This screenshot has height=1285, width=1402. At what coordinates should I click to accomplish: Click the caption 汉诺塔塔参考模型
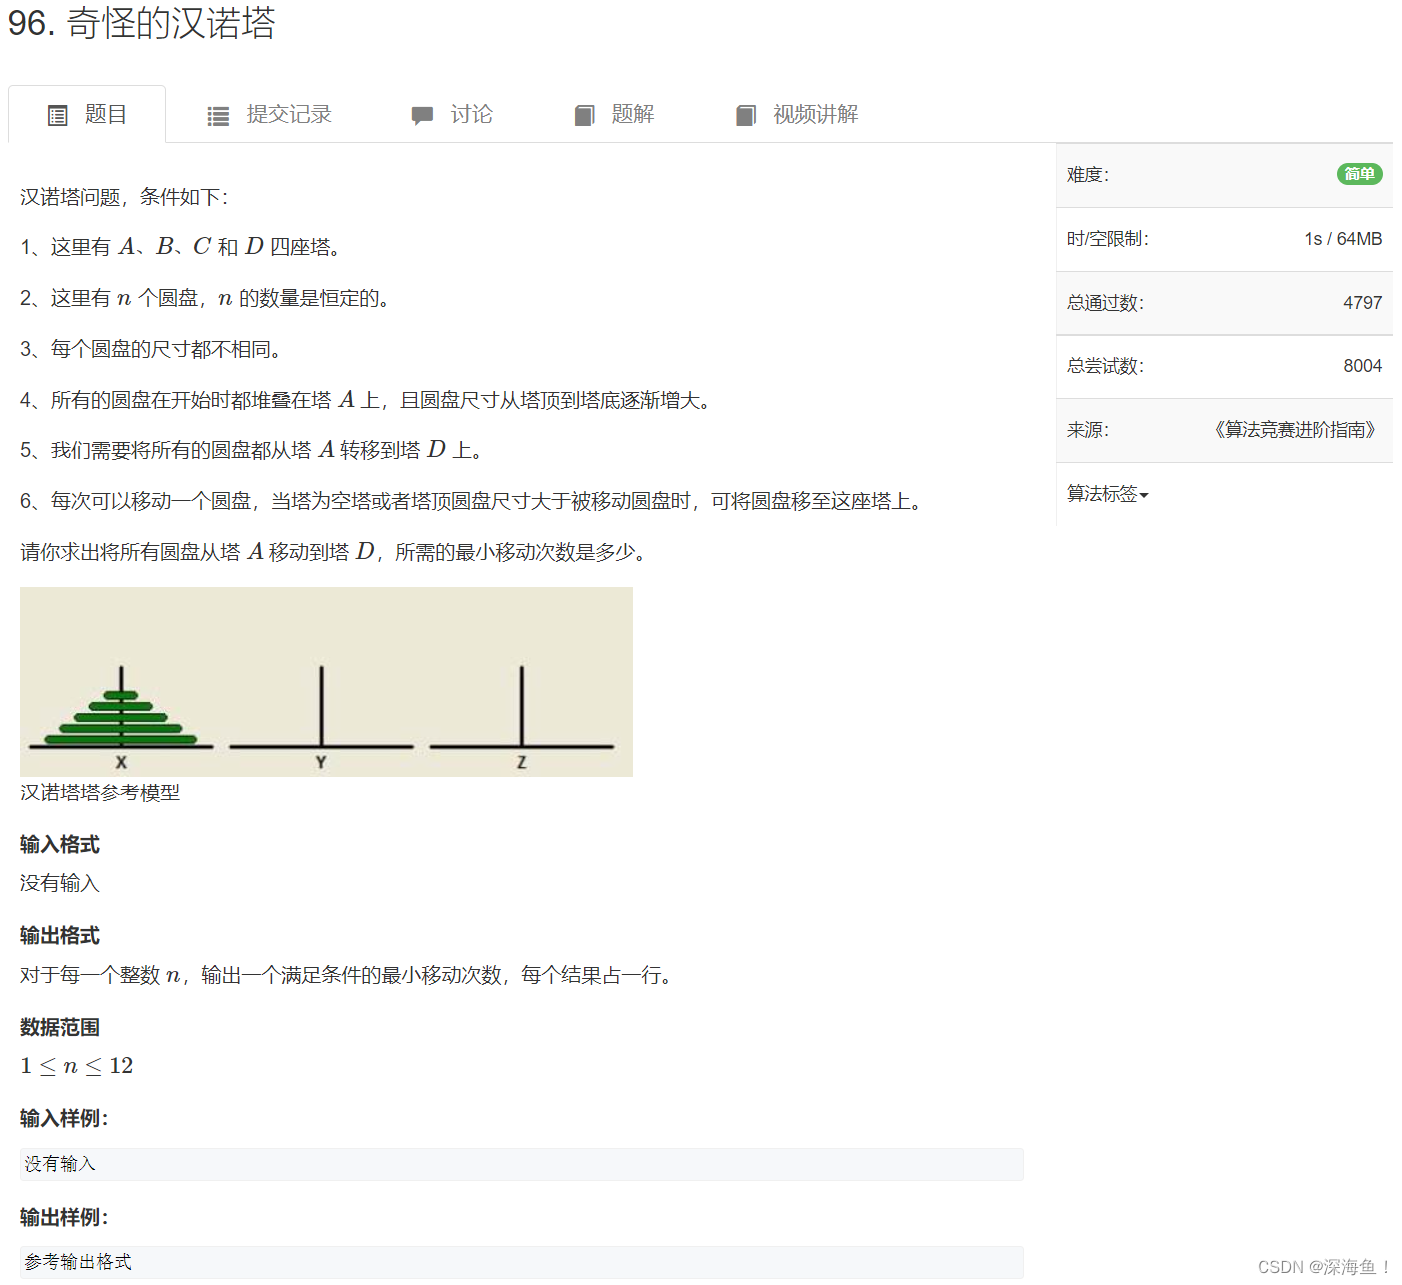pyautogui.click(x=100, y=793)
